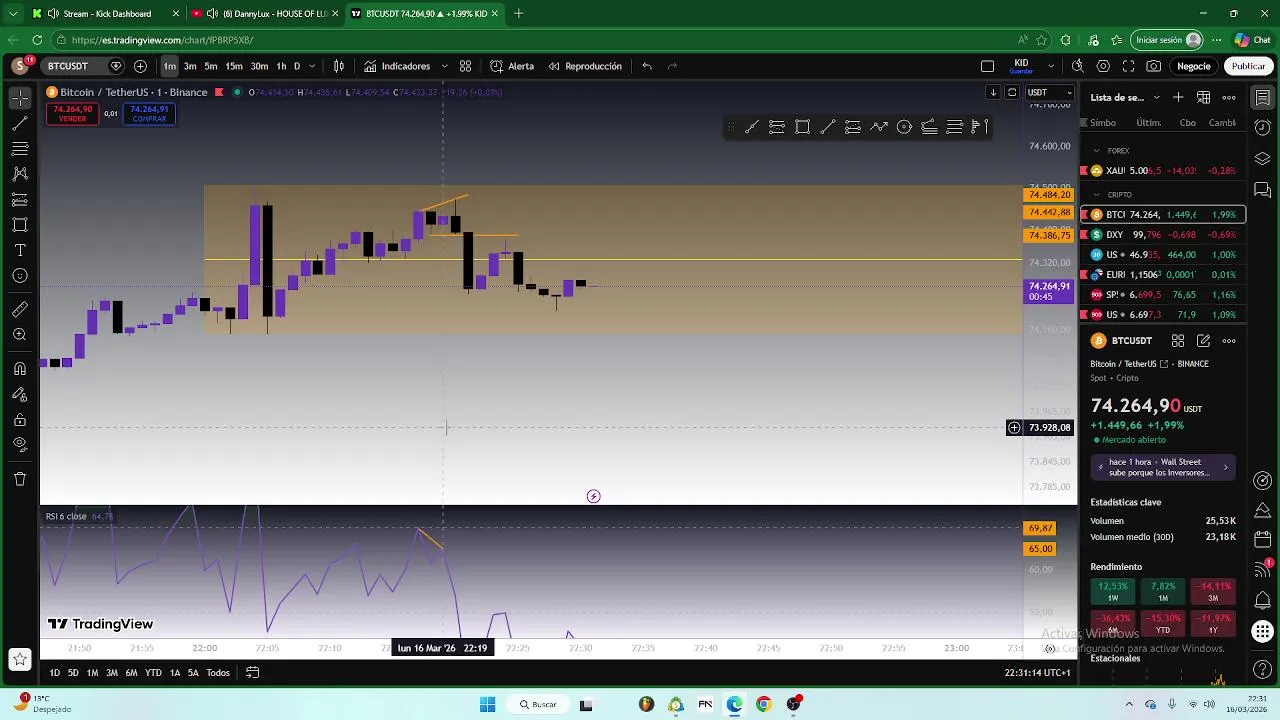This screenshot has height=720, width=1280.
Task: Open the patterns drawing tool
Action: 20,174
